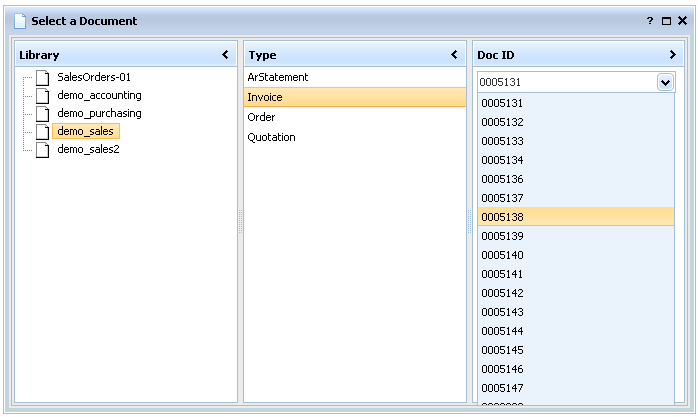Viewport: 698px width, 417px height.
Task: Collapse the Type panel
Action: pos(455,55)
